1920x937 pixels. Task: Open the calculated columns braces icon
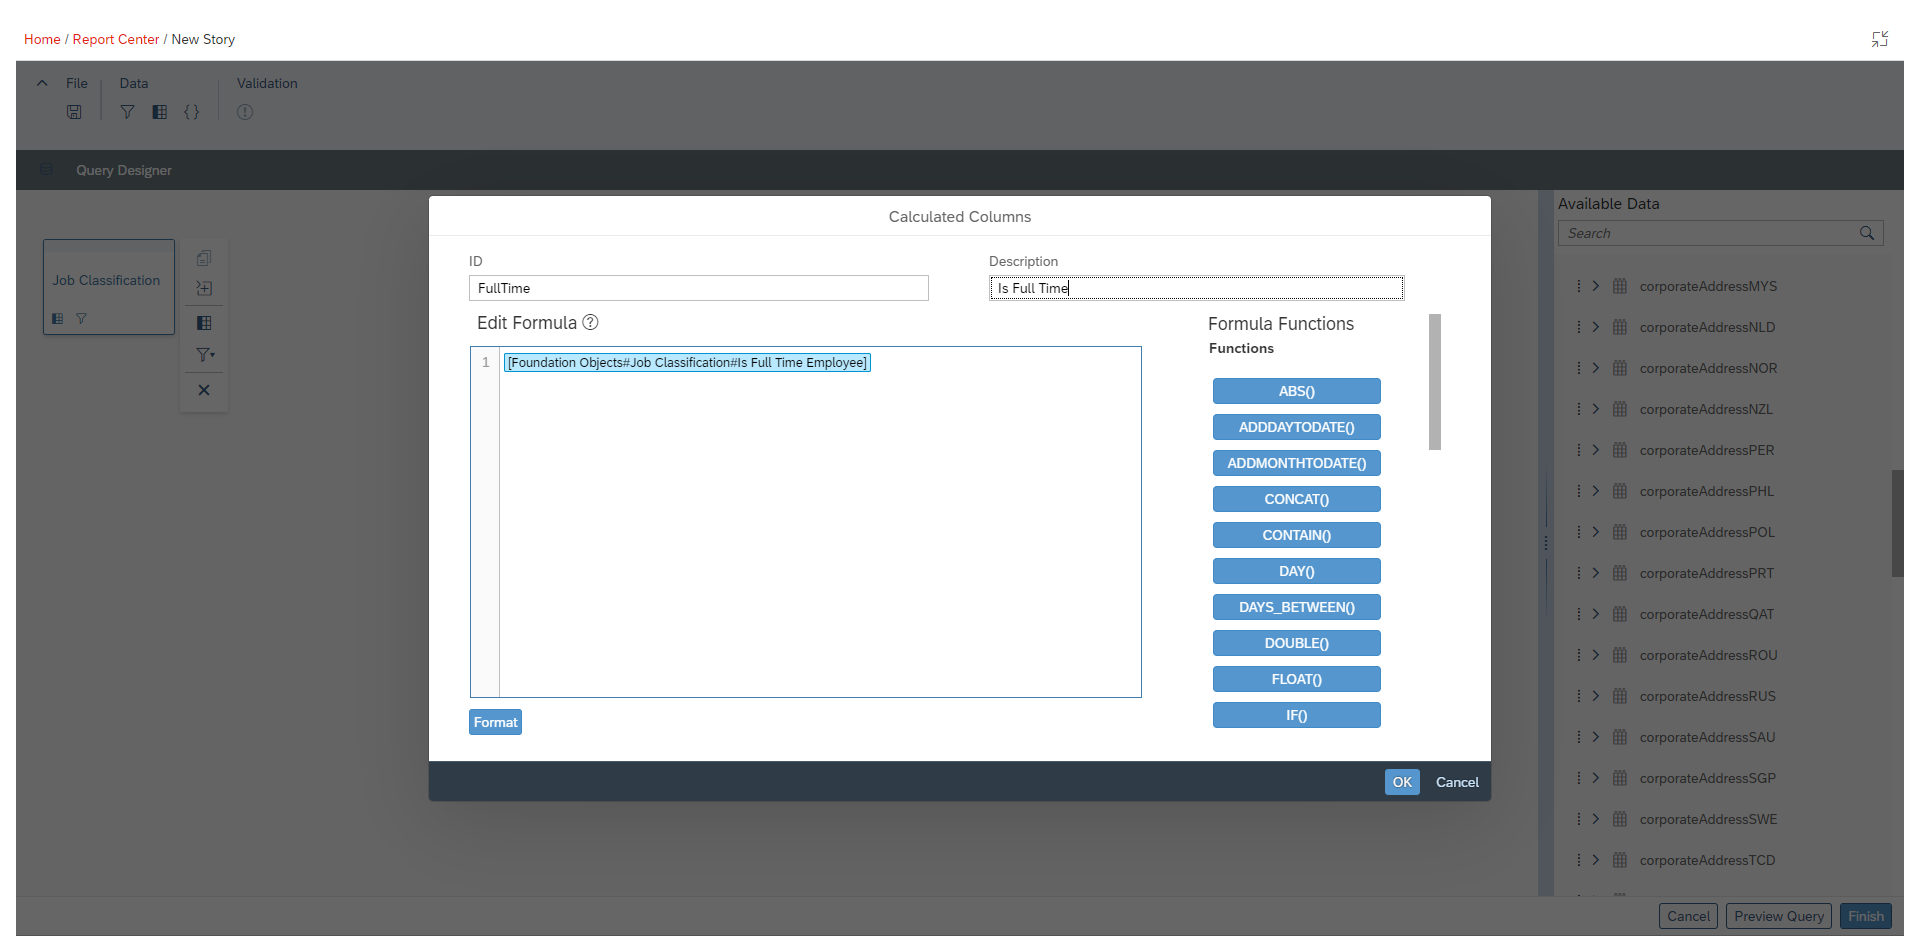pos(192,112)
